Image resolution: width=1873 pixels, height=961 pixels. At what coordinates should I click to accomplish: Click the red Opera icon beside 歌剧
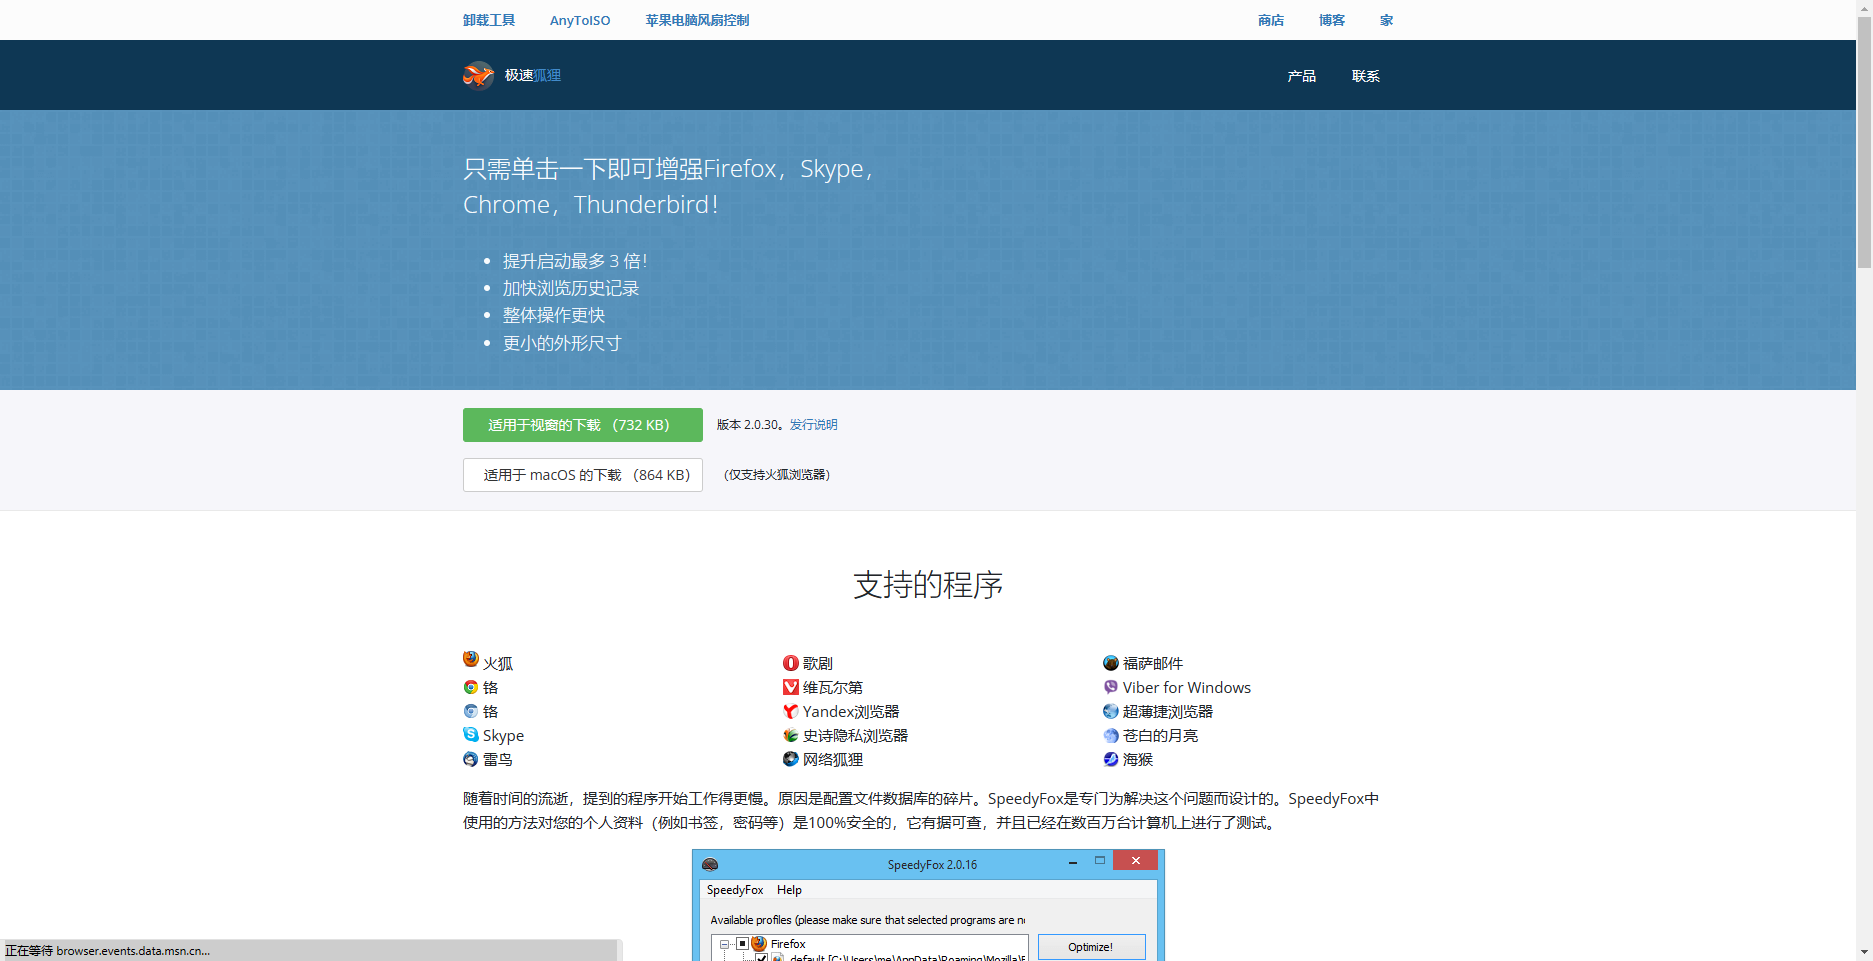pos(791,663)
